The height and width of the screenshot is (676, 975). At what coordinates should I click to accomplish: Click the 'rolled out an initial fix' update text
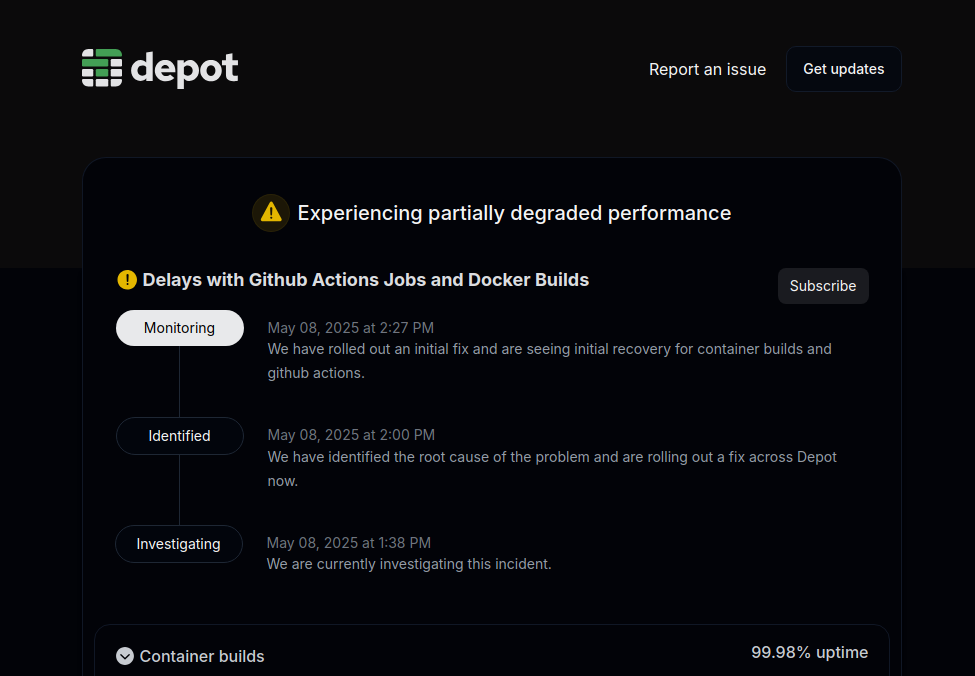pyautogui.click(x=550, y=361)
